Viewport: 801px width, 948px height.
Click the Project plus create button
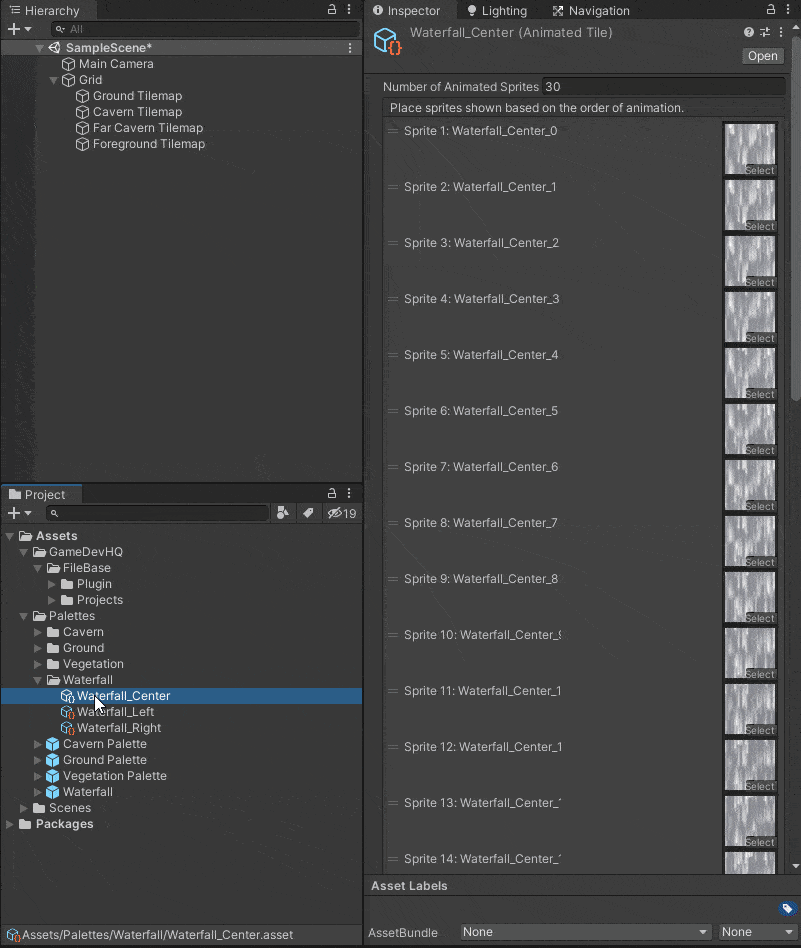19,513
